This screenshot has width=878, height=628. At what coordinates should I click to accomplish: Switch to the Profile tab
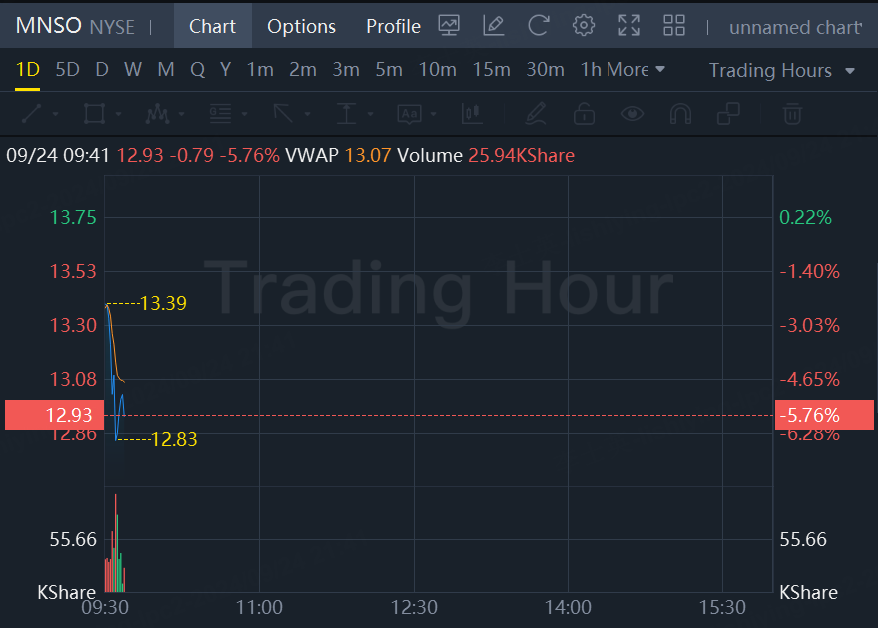393,26
